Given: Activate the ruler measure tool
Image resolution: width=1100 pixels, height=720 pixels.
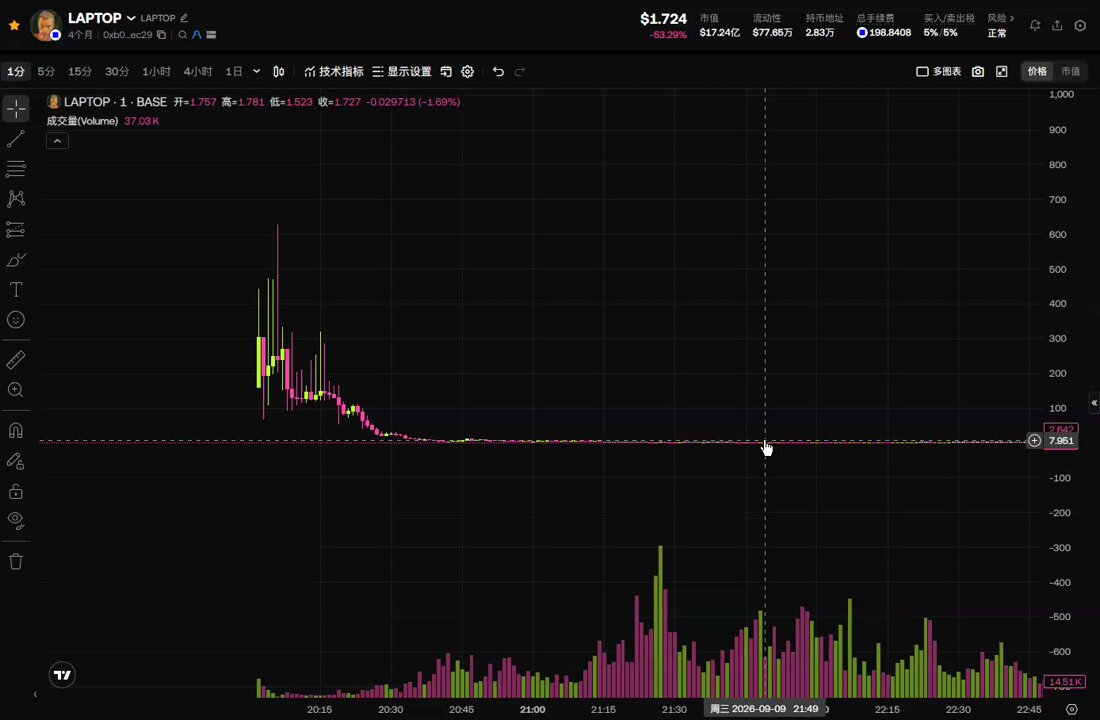Looking at the screenshot, I should [x=15, y=360].
